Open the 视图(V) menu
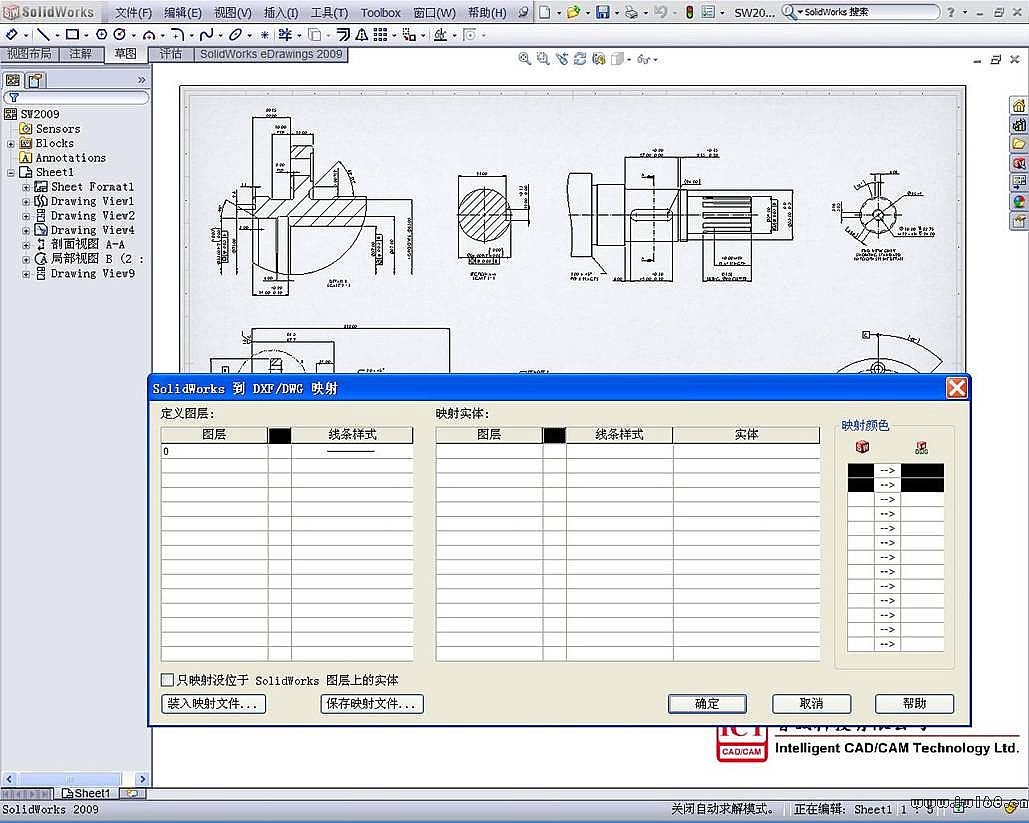Image resolution: width=1029 pixels, height=823 pixels. tap(232, 12)
